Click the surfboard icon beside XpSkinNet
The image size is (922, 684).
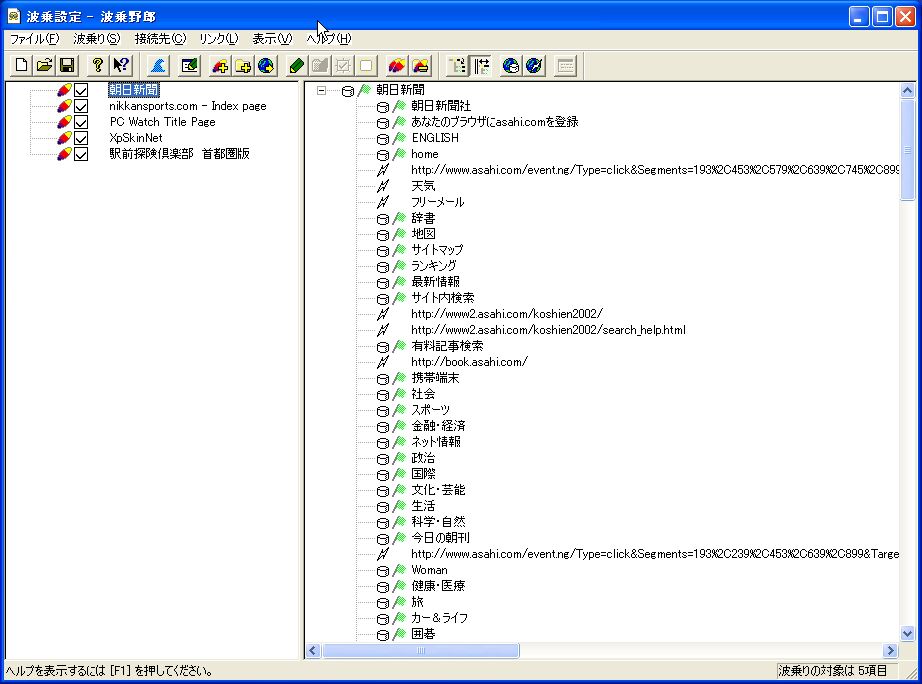[64, 138]
